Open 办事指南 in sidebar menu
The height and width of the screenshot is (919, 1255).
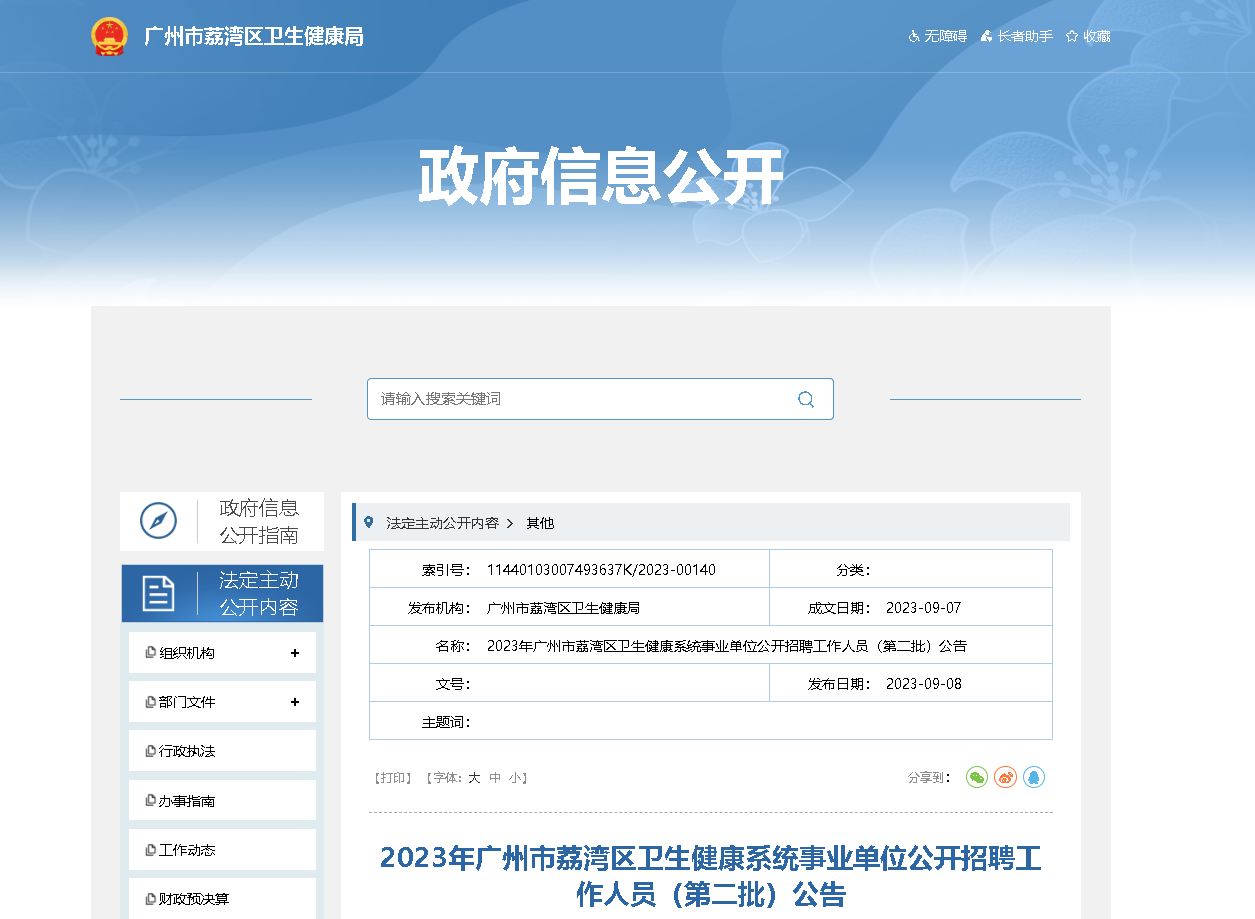point(187,801)
